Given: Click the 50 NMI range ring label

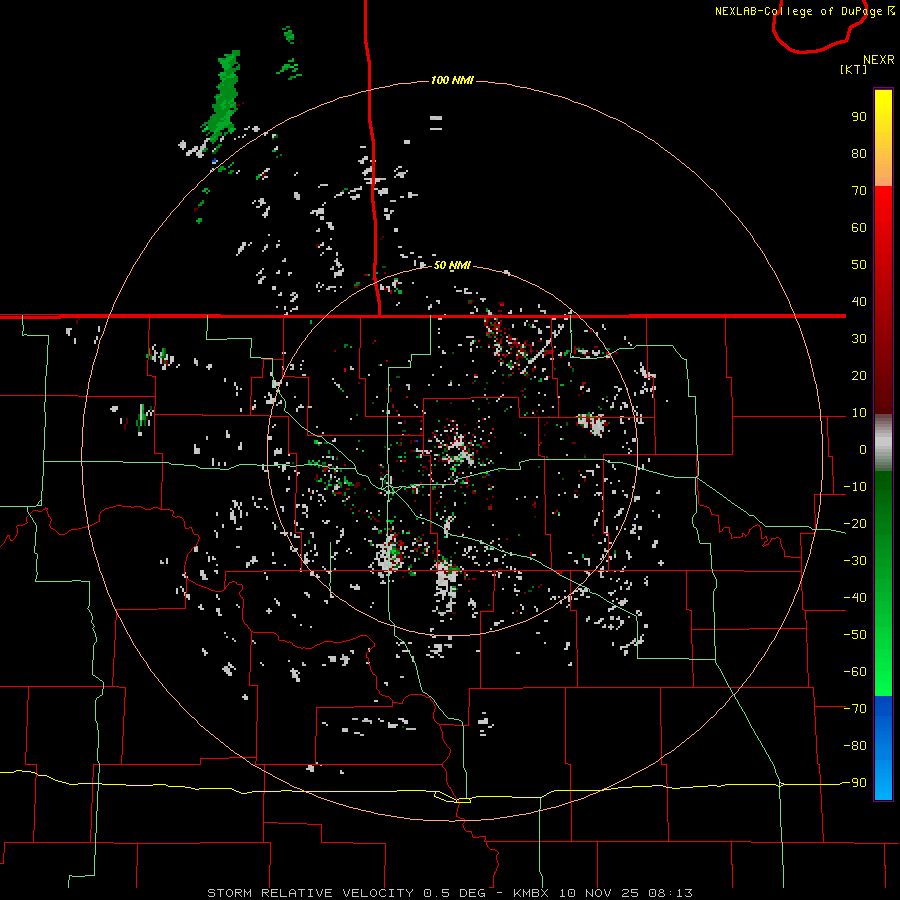Looking at the screenshot, I should 452,265.
